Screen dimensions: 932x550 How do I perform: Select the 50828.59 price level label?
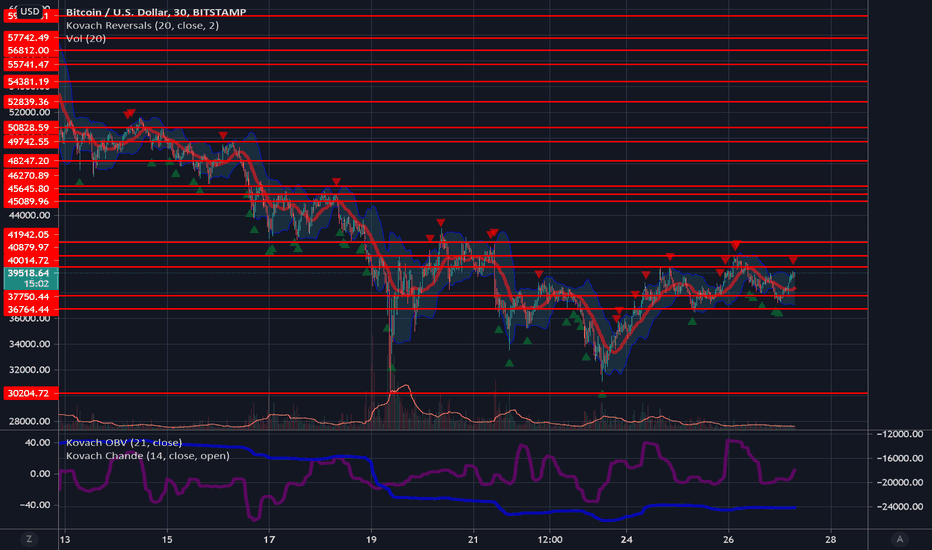[31, 127]
